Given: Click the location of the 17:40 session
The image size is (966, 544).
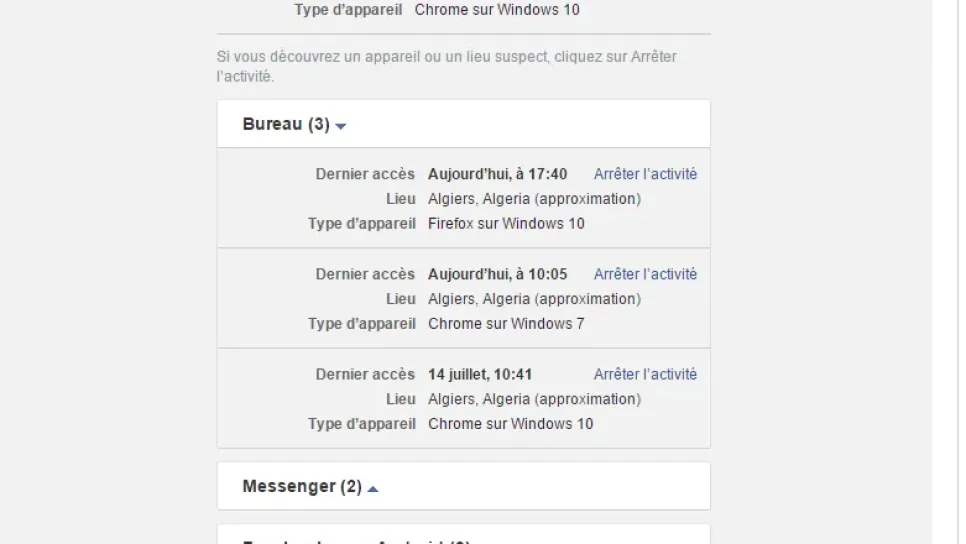Looking at the screenshot, I should pos(534,198).
